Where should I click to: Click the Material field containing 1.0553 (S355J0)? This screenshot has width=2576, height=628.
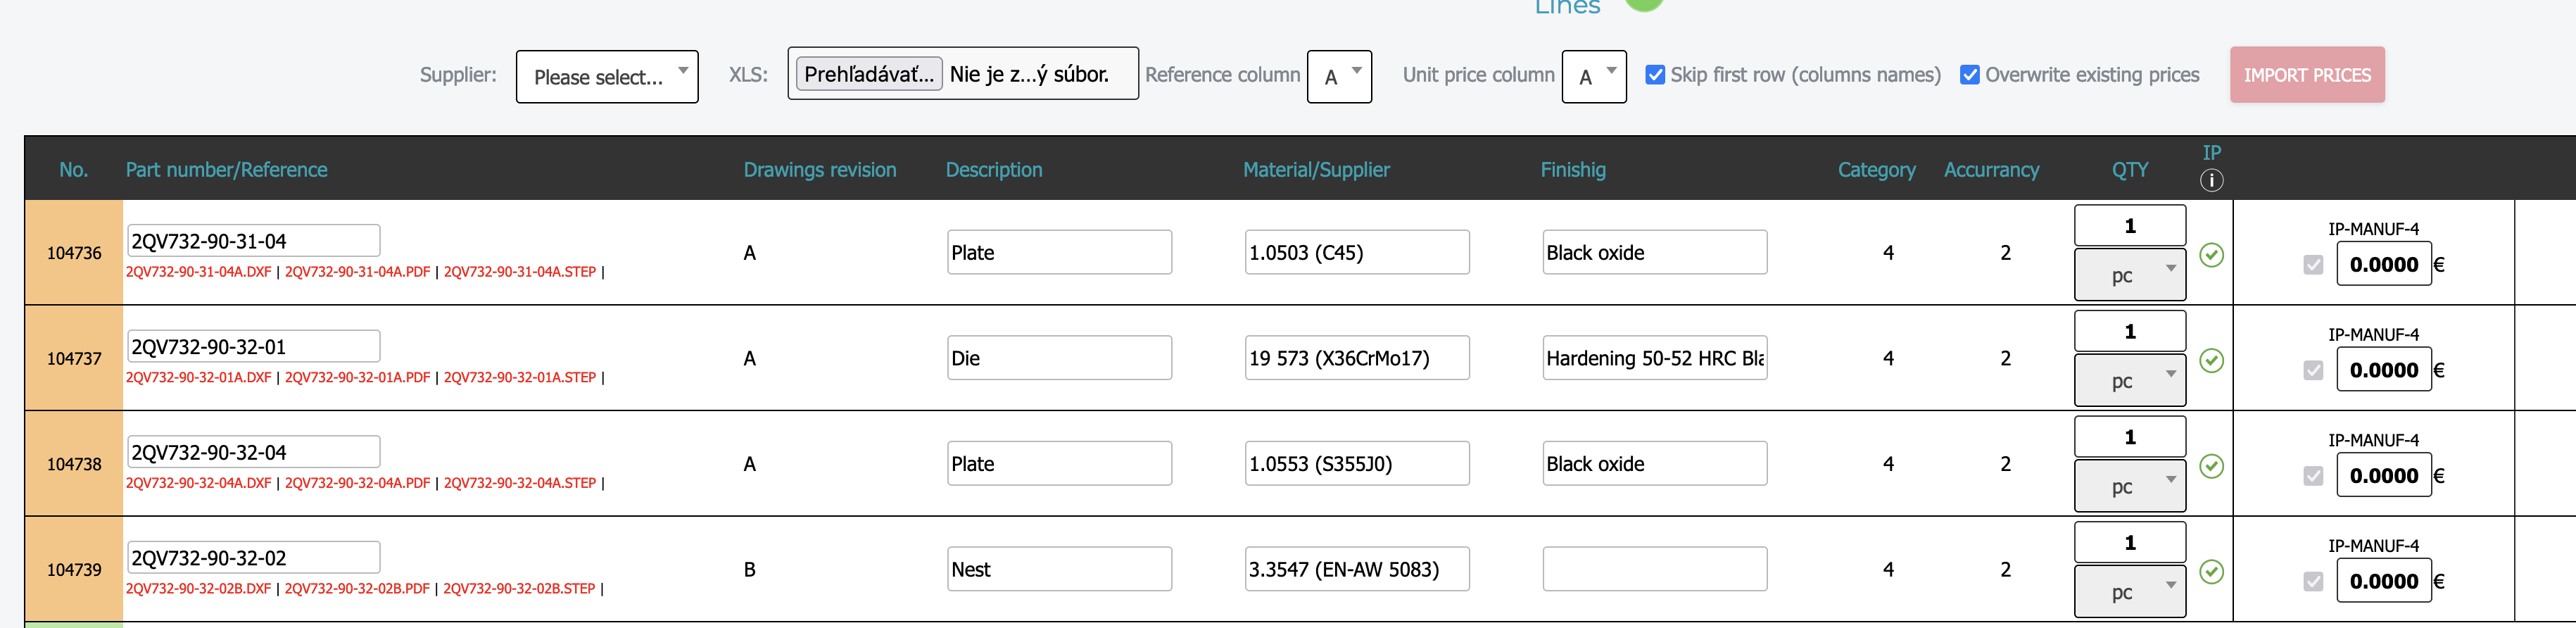pos(1356,464)
